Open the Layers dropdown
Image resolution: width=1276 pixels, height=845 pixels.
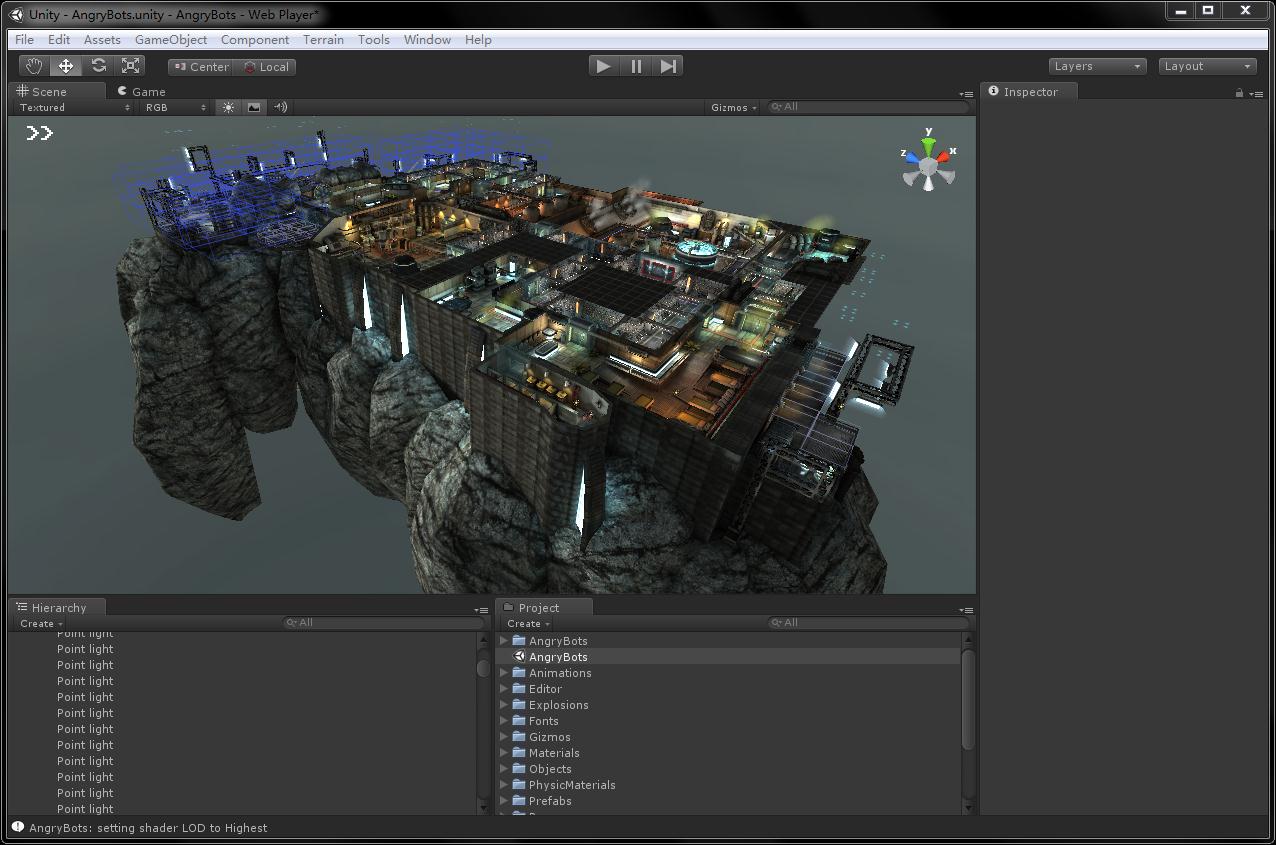coord(1098,66)
